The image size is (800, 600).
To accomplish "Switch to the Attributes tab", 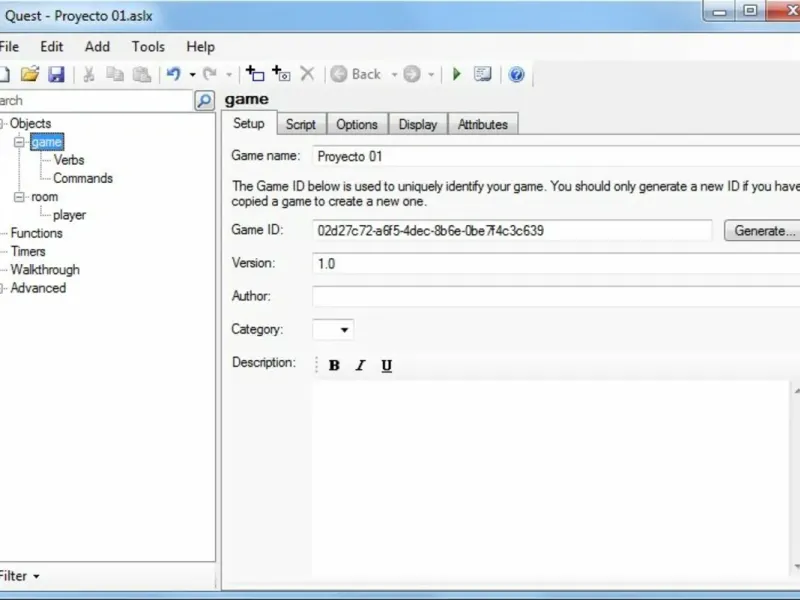I will click(483, 124).
